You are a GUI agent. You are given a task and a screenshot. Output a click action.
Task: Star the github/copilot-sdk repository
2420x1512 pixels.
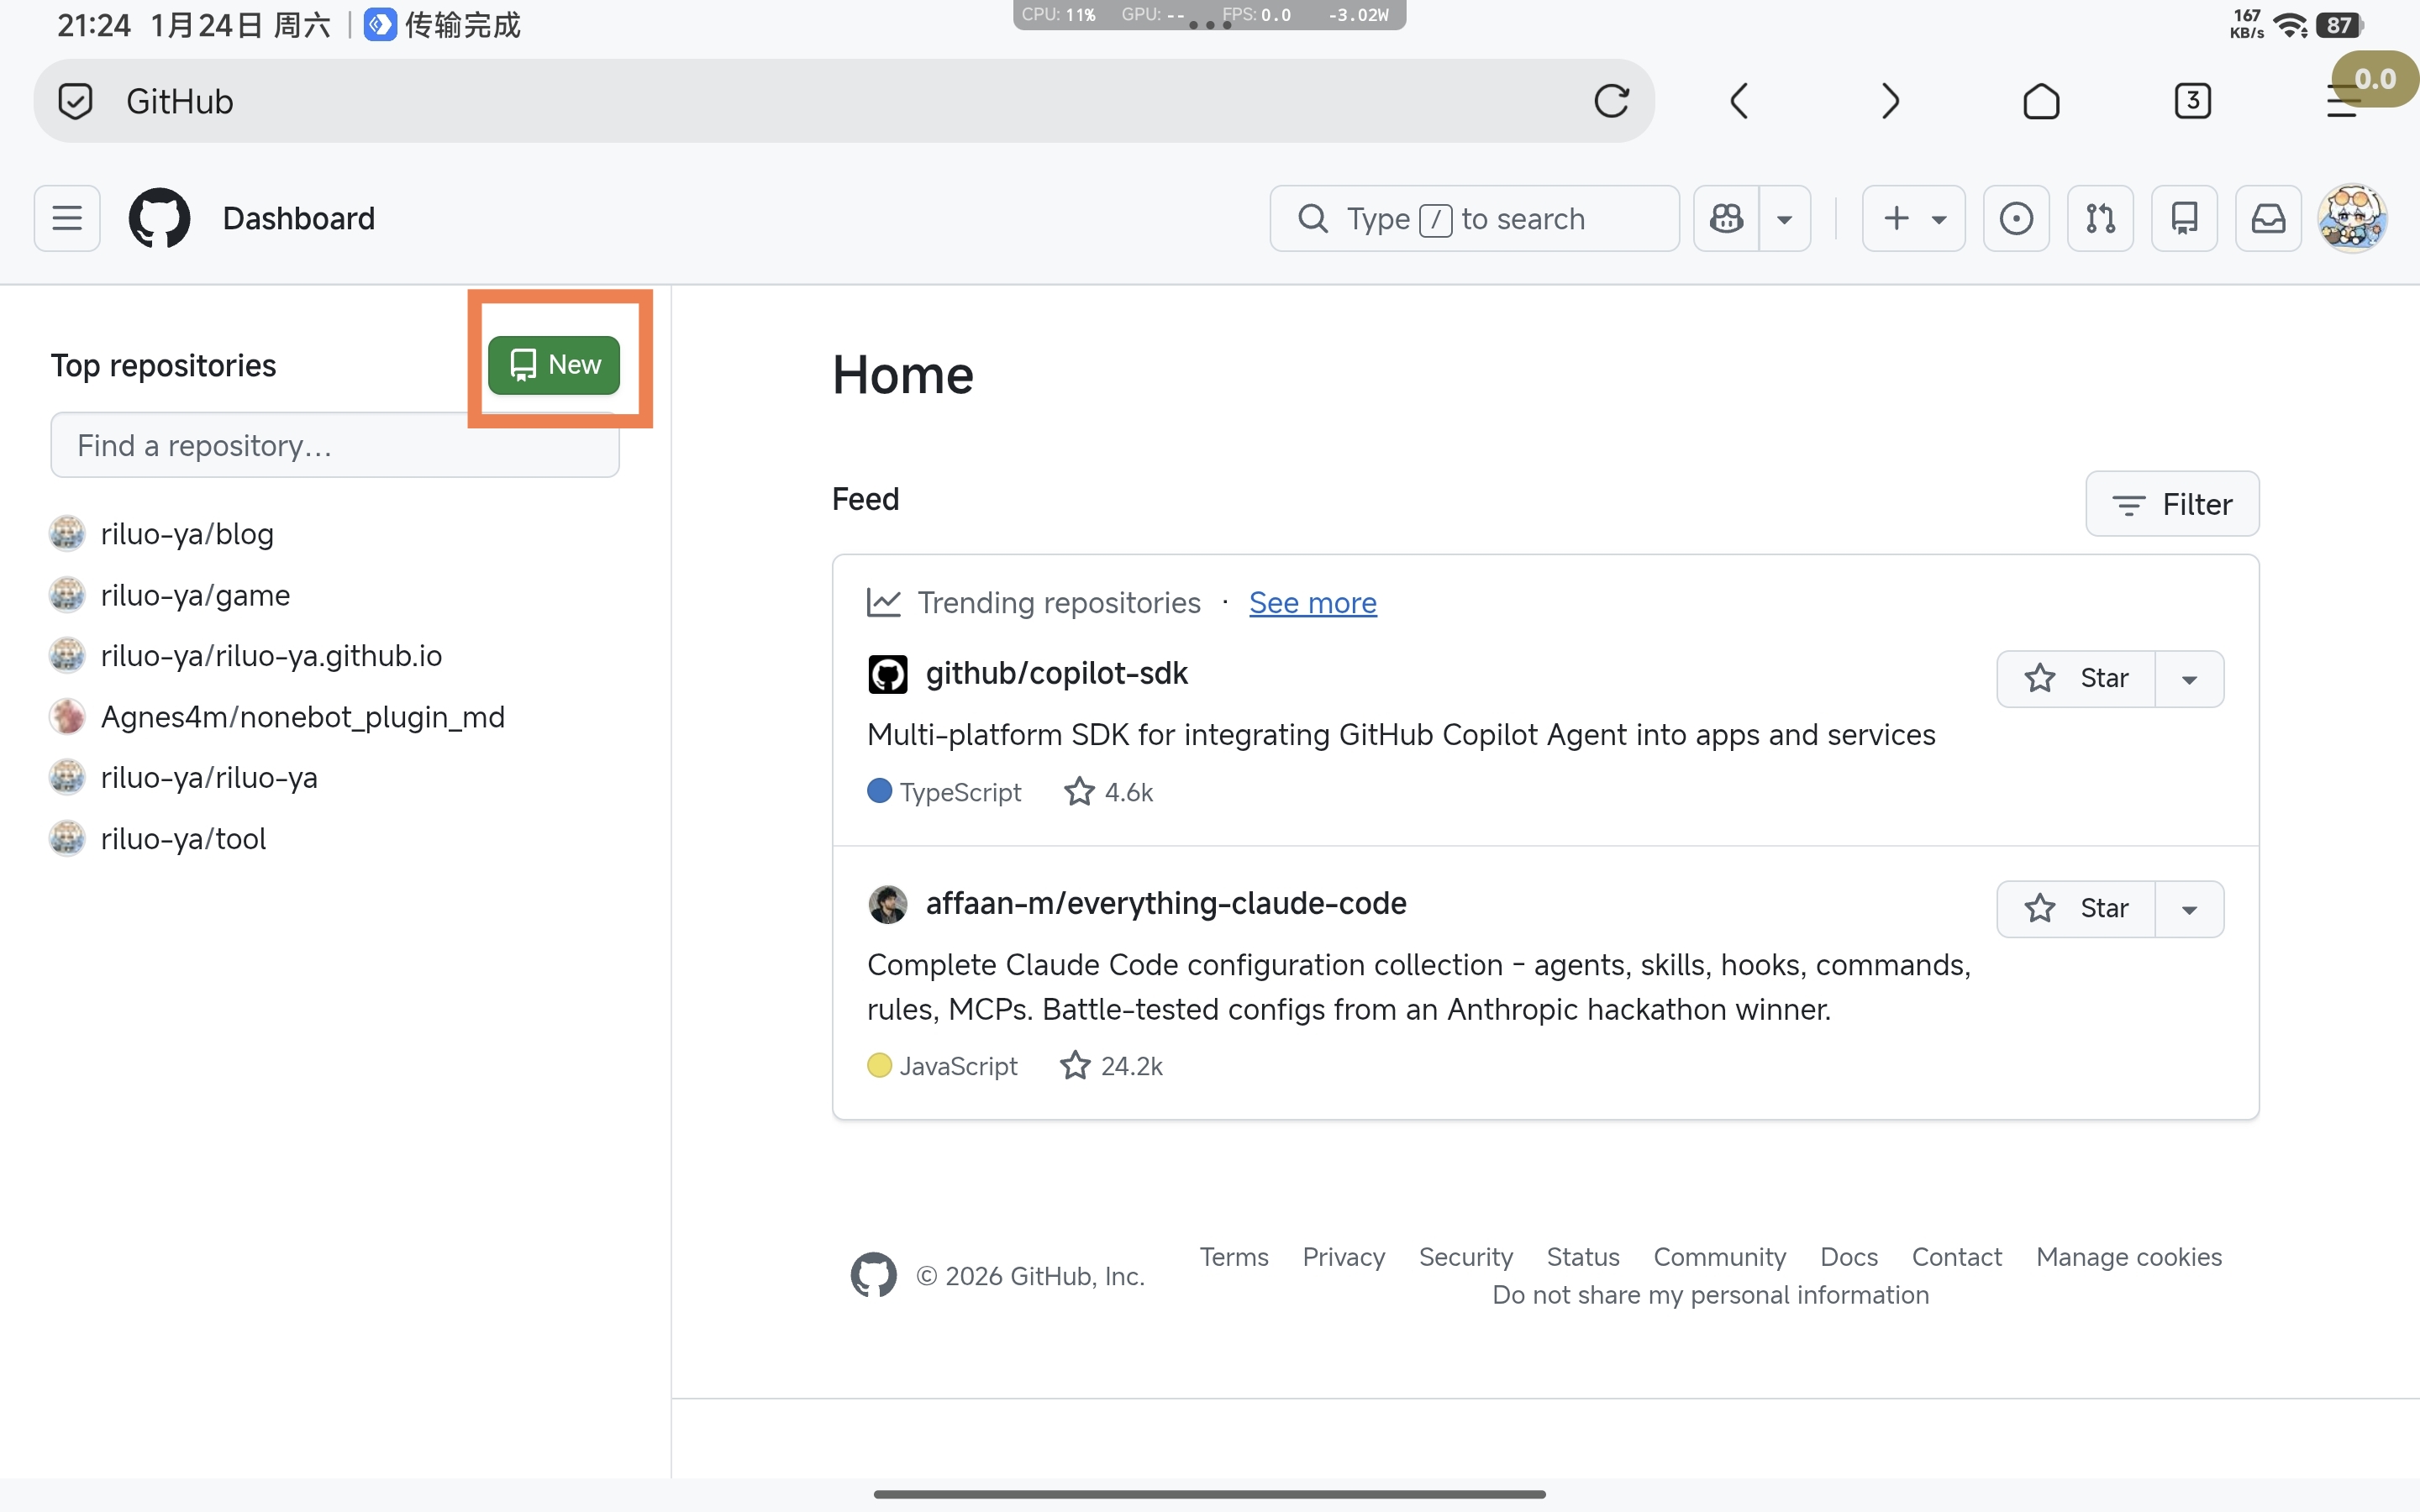tap(2076, 679)
